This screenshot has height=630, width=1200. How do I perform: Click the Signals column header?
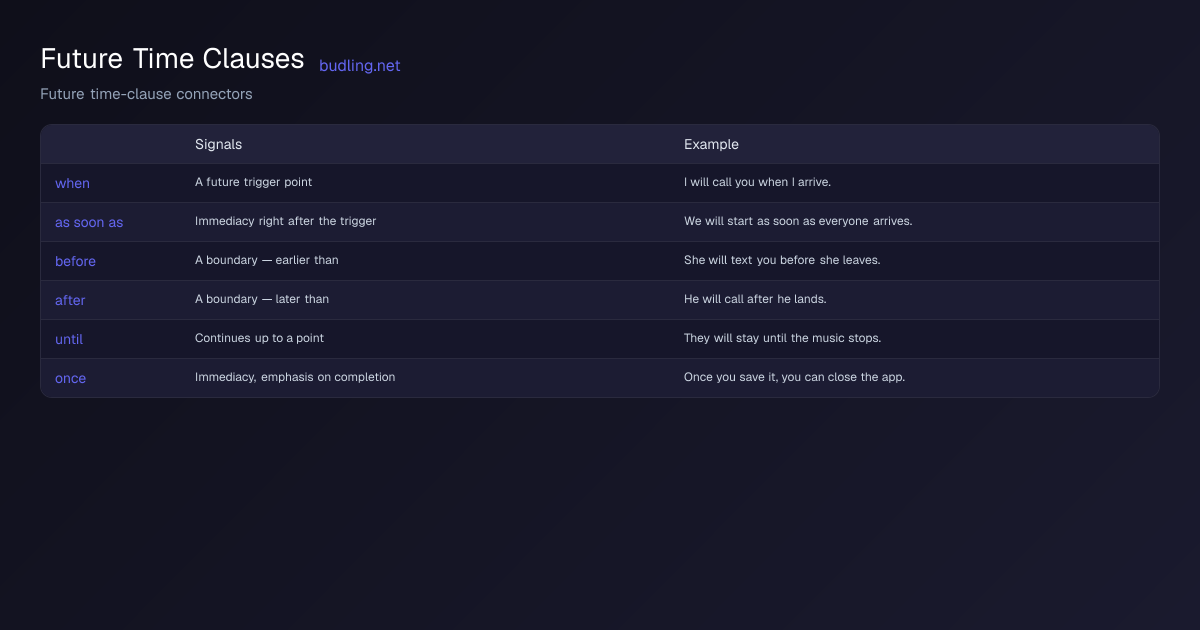tap(218, 144)
